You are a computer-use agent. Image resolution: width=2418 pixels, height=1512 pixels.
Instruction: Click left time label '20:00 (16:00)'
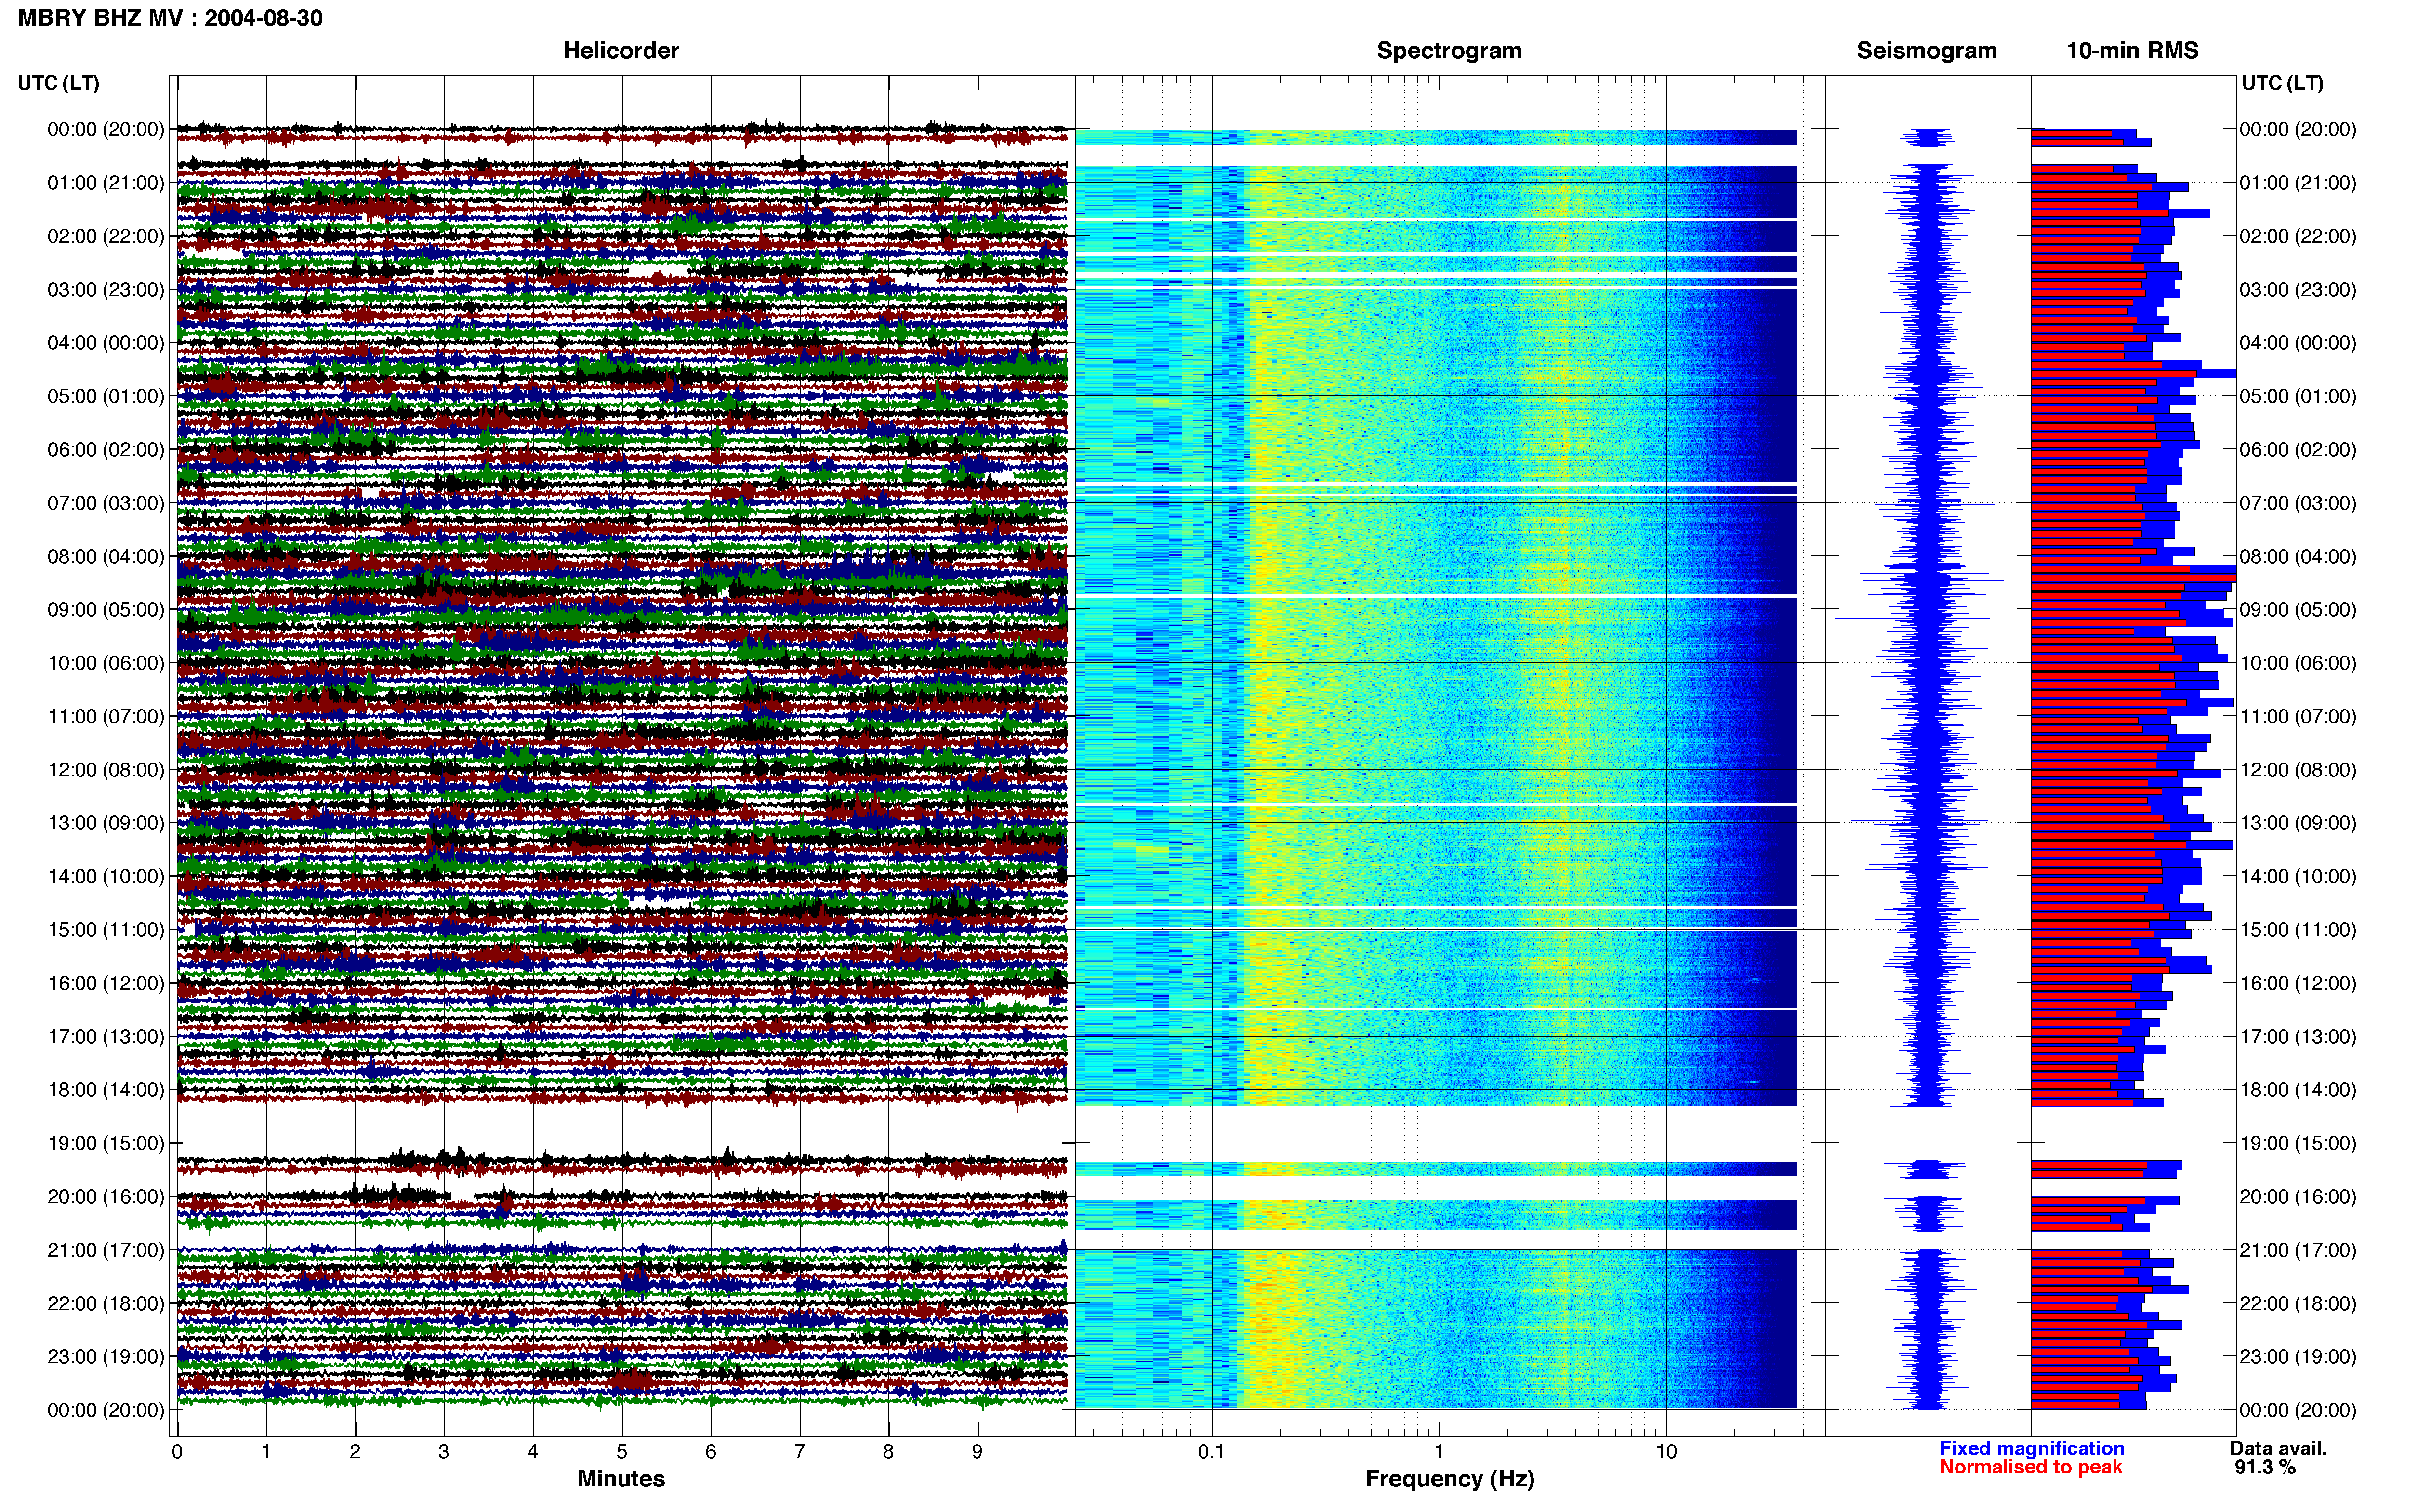(106, 1196)
